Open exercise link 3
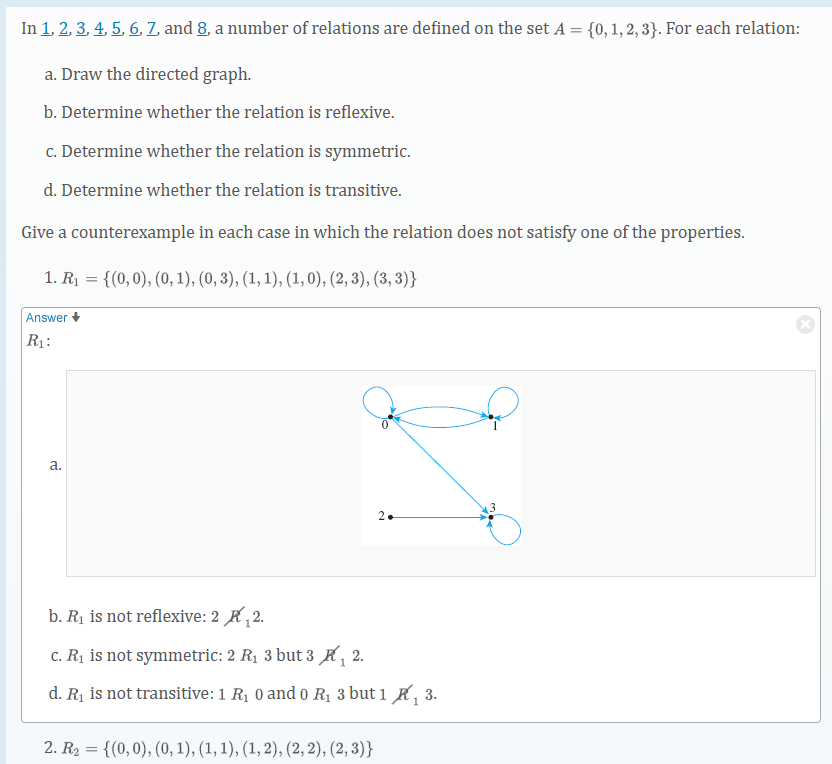 tap(81, 28)
